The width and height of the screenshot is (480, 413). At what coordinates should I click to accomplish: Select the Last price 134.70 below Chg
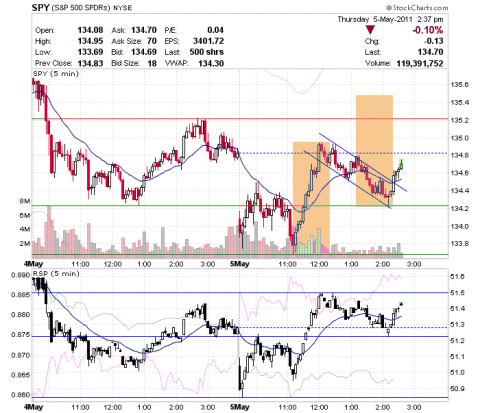[x=431, y=52]
